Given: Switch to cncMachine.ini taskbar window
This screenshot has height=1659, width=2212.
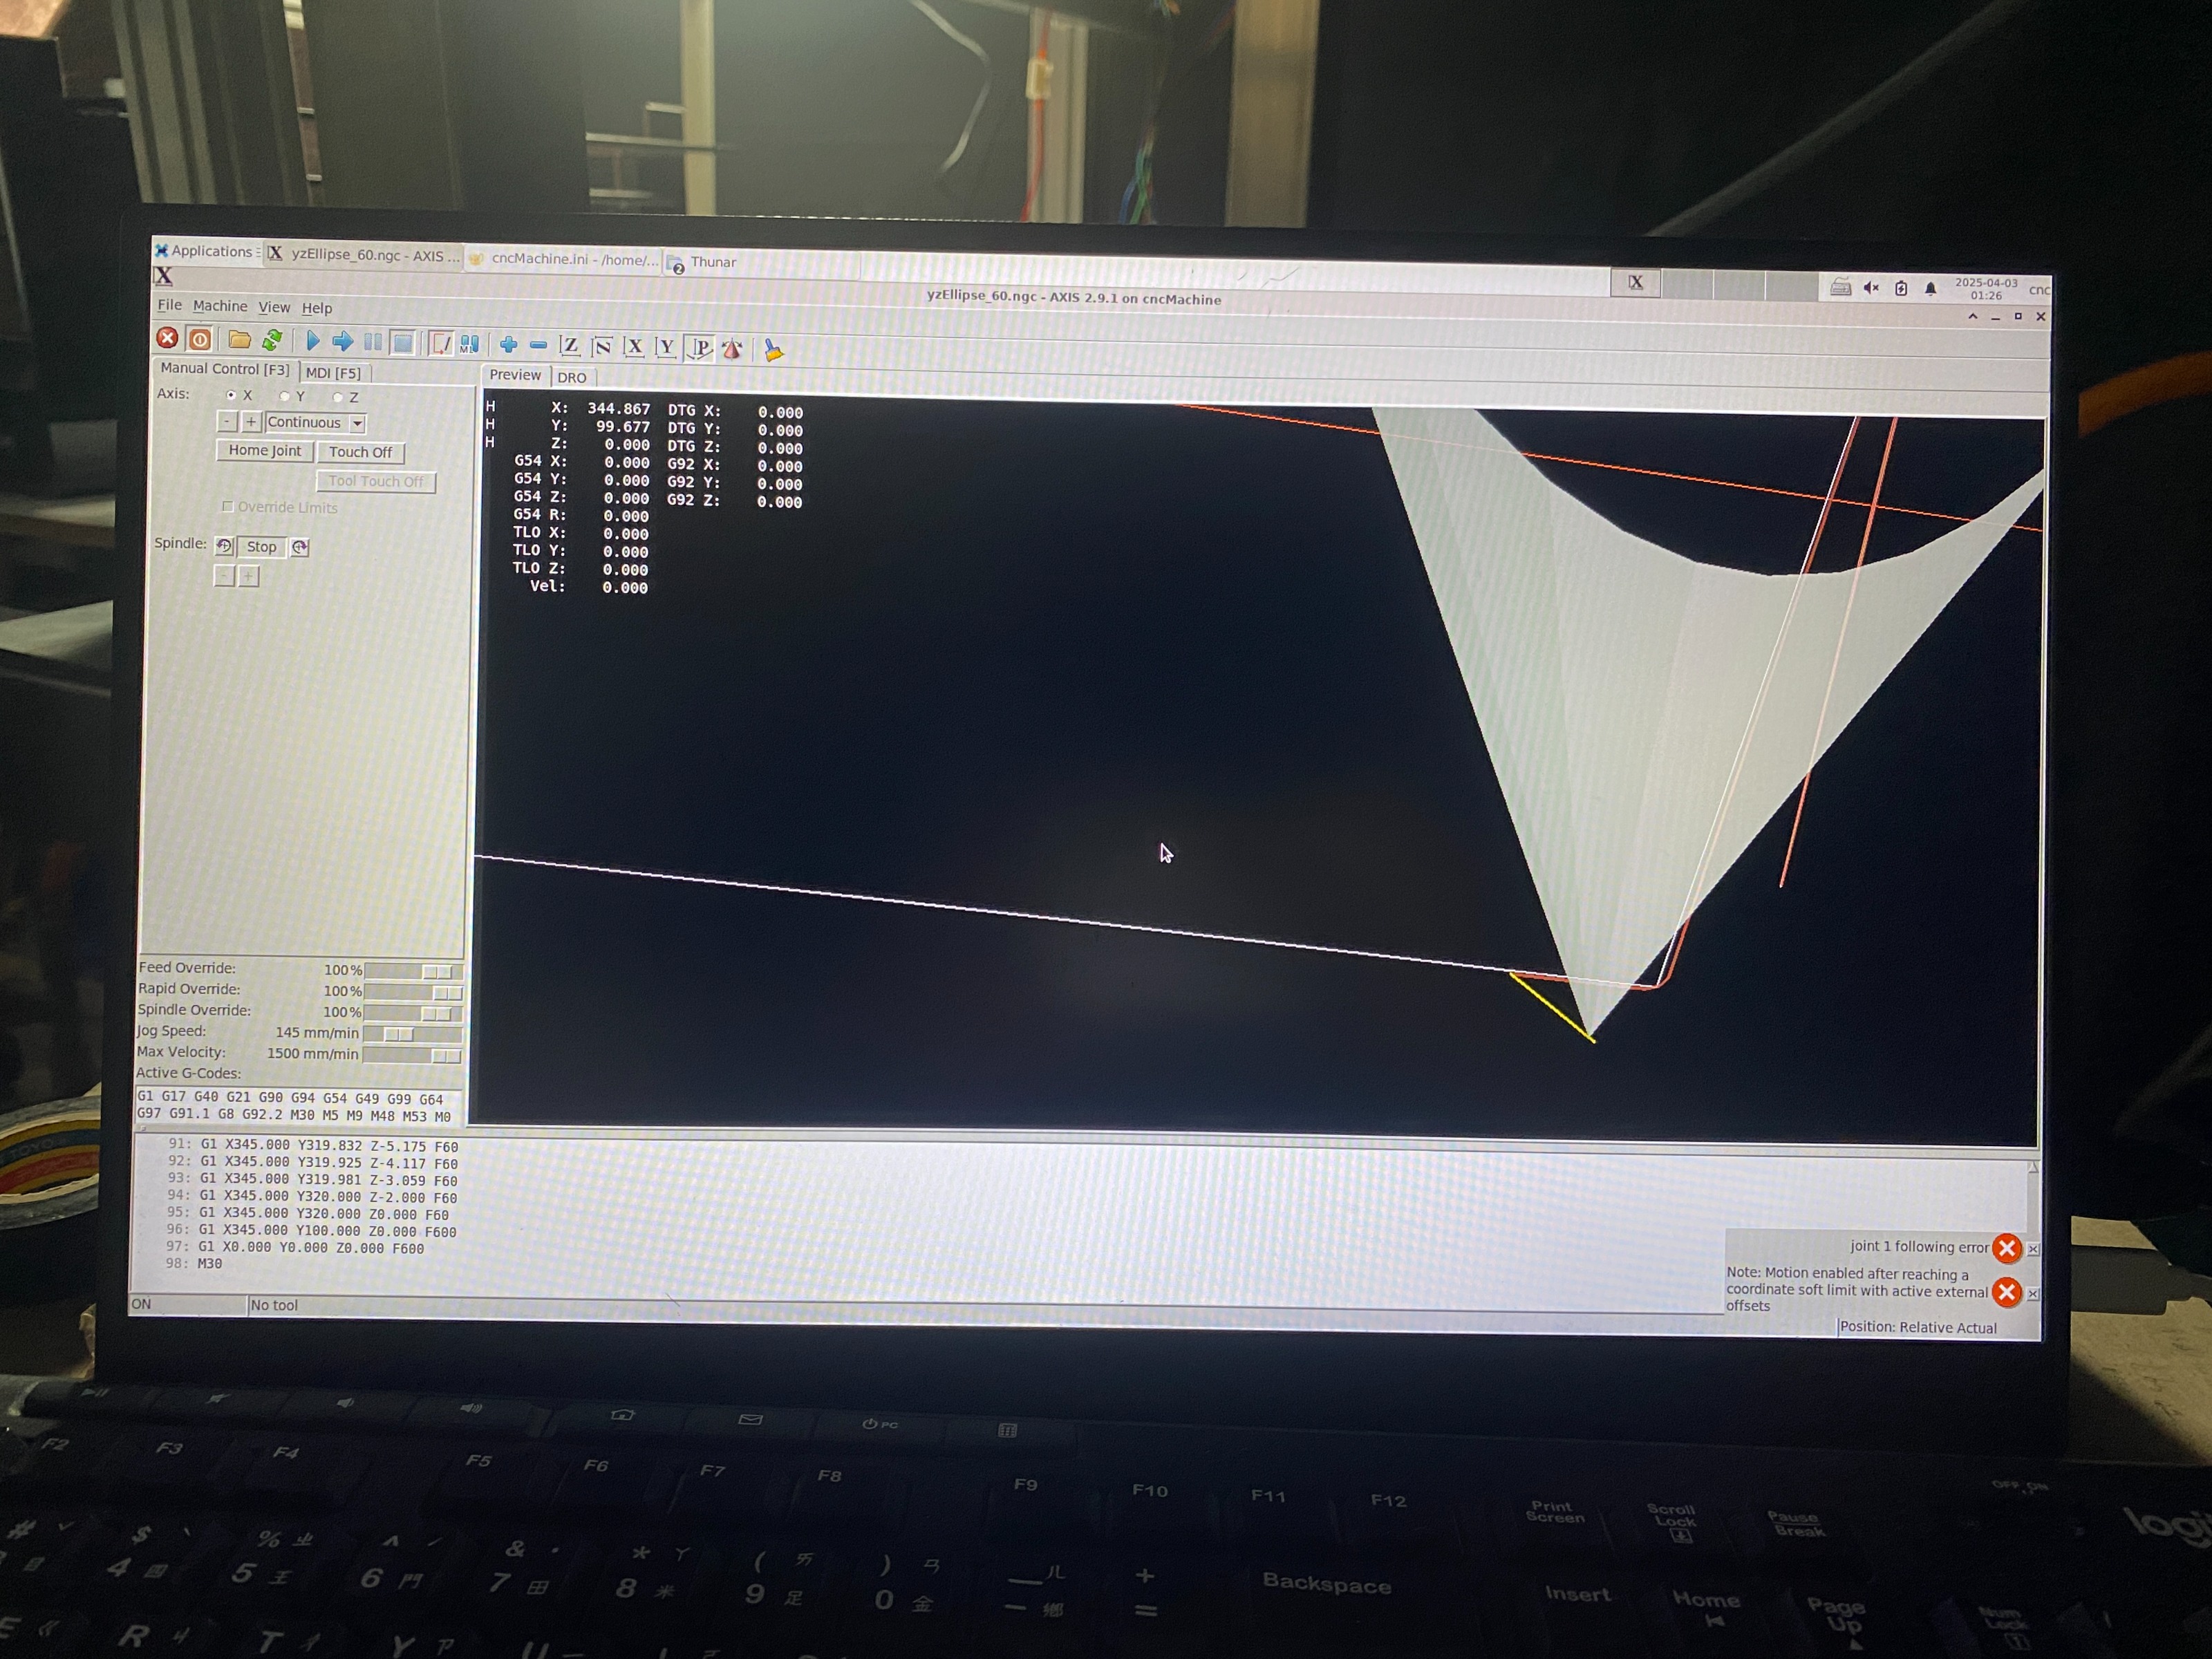Looking at the screenshot, I should click(x=564, y=259).
